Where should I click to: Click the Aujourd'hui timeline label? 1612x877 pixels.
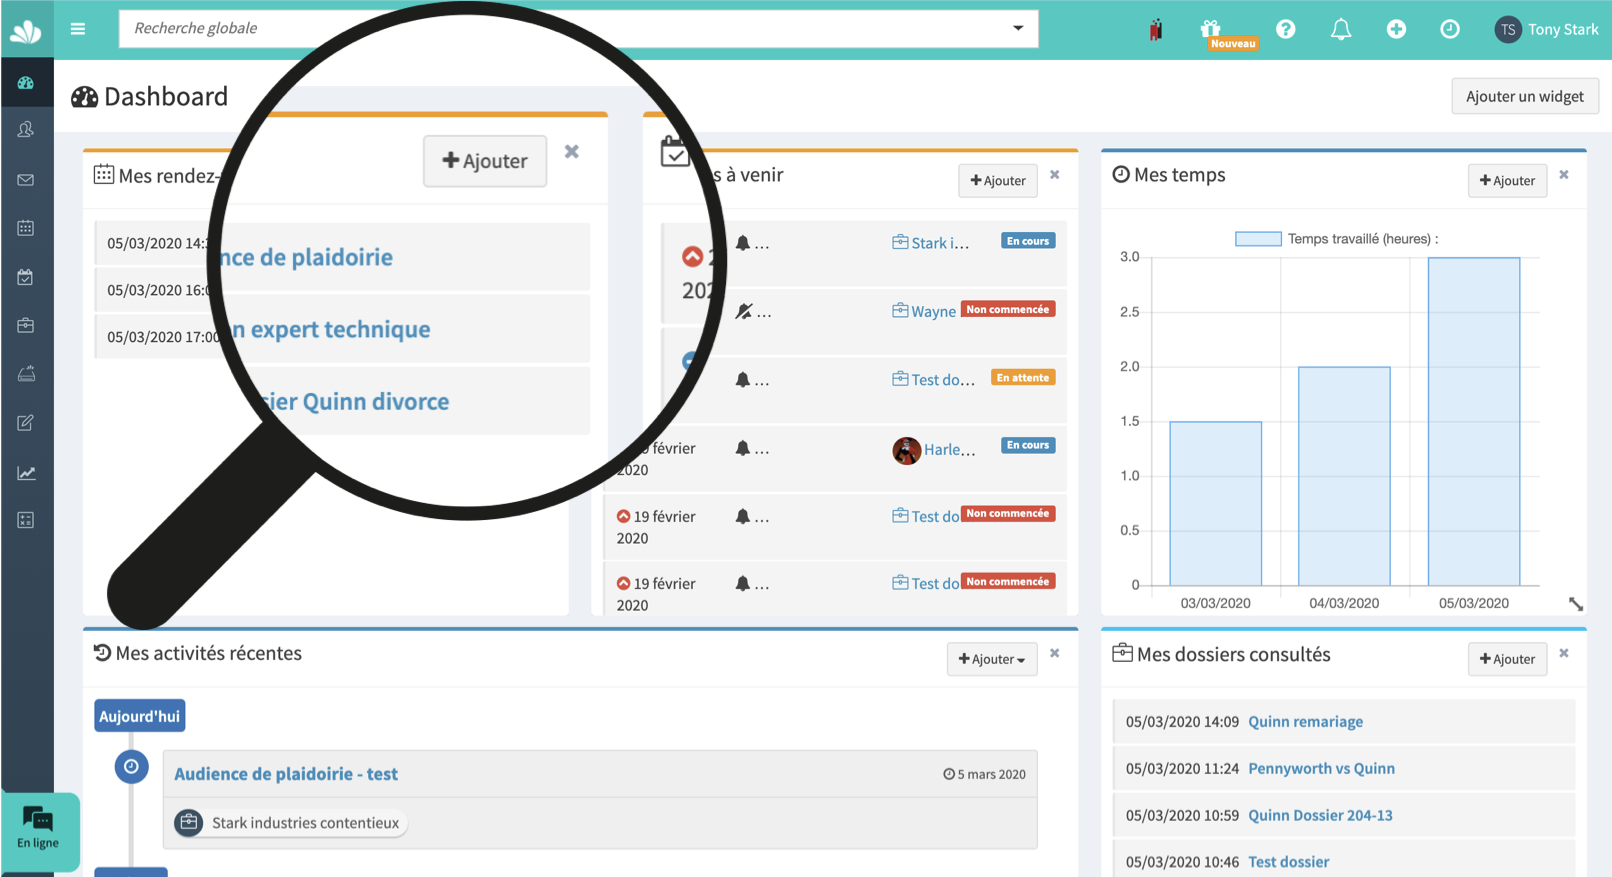139,716
